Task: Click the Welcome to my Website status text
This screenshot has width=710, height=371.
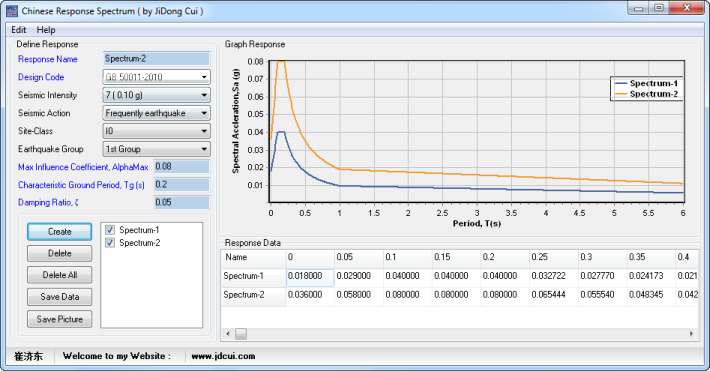Action: coord(117,356)
